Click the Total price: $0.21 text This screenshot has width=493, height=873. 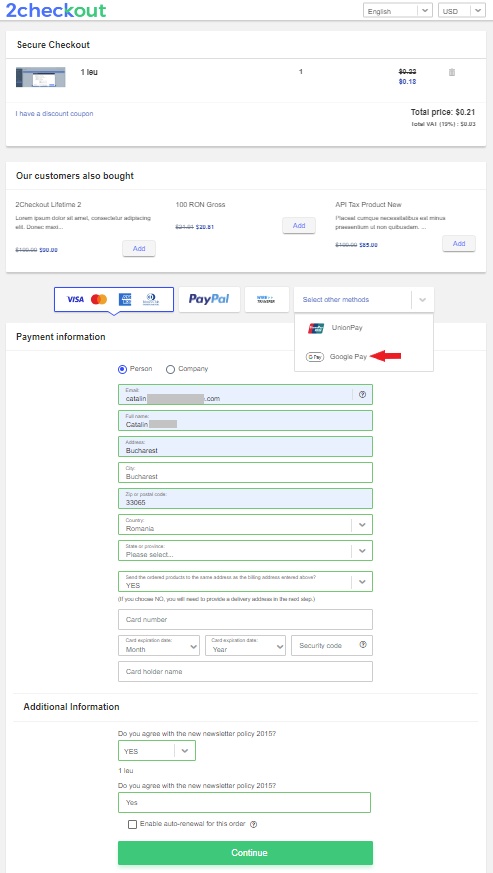(443, 112)
